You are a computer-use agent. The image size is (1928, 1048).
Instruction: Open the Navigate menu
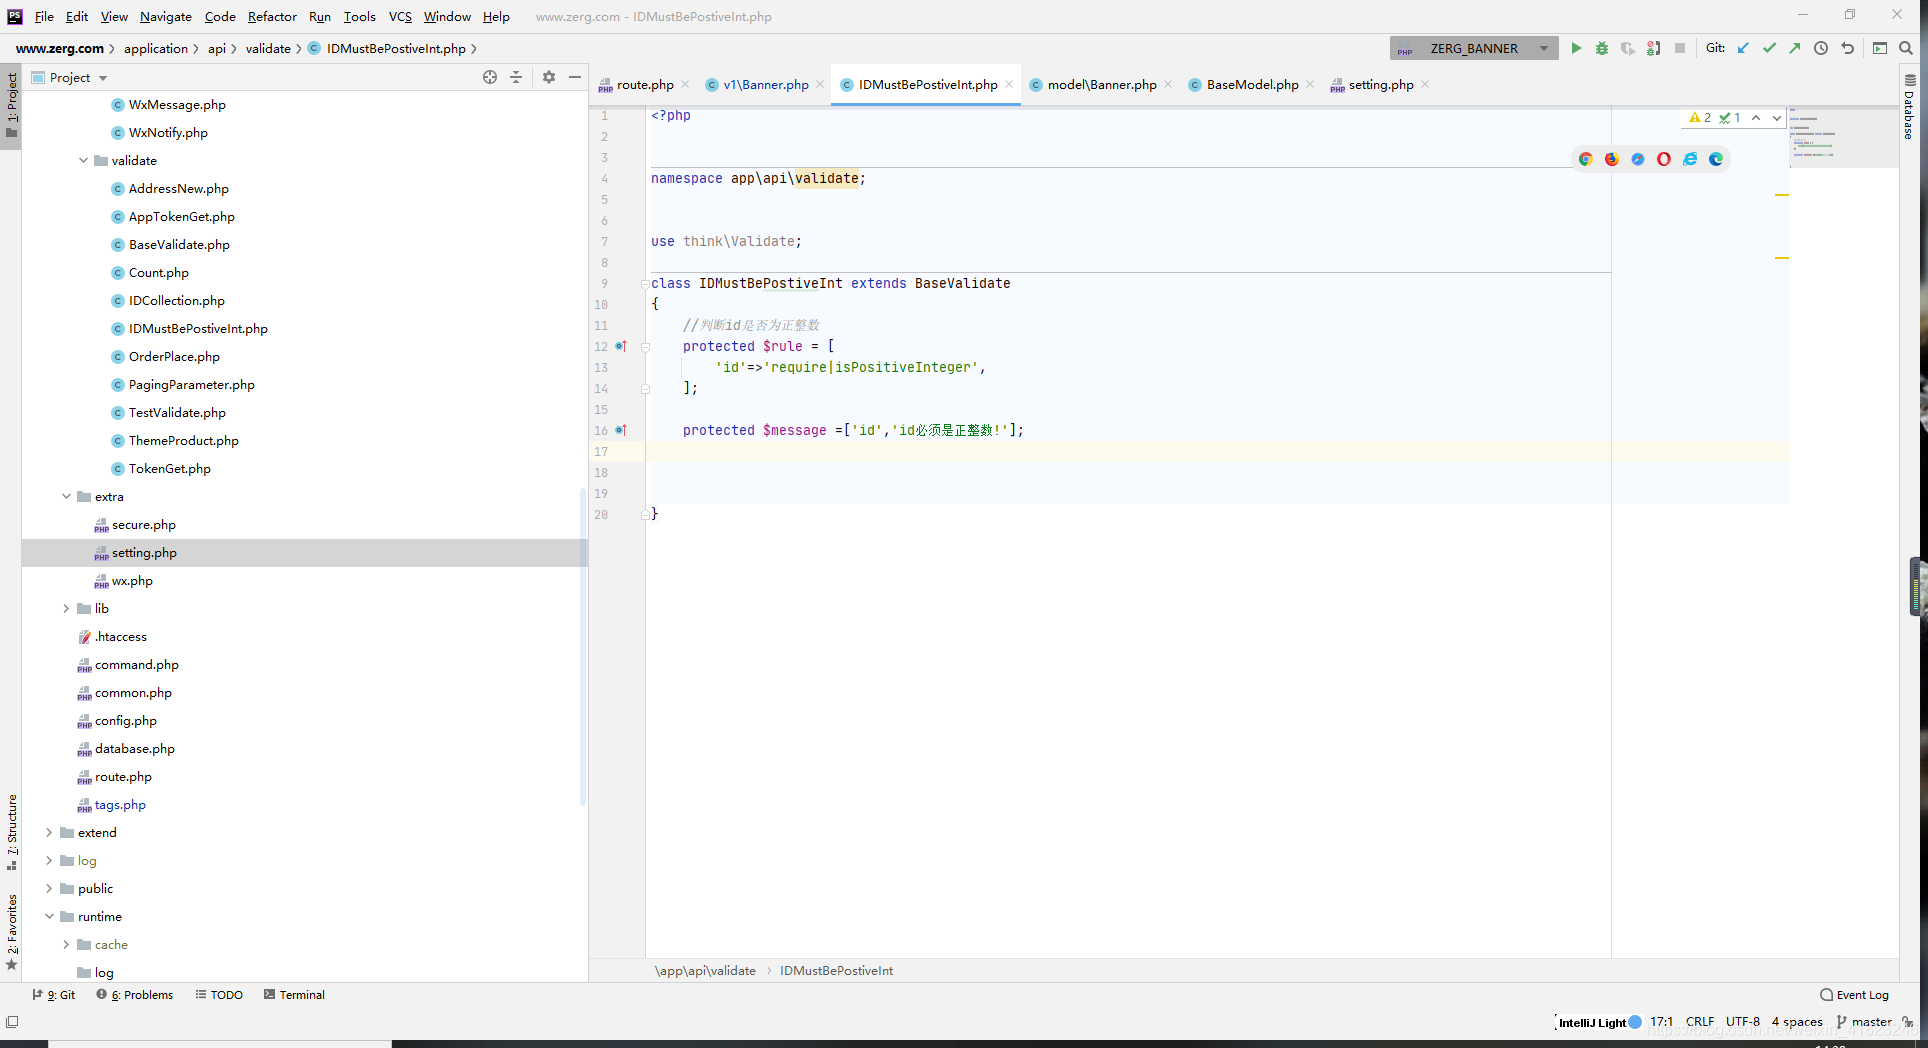[x=166, y=16]
